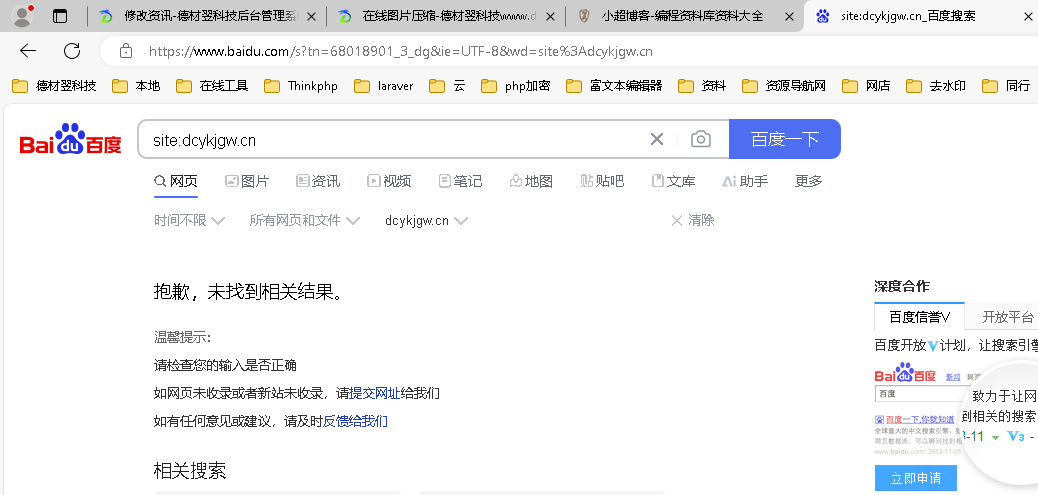
Task: Select the 贴吧 search category
Action: click(x=602, y=181)
